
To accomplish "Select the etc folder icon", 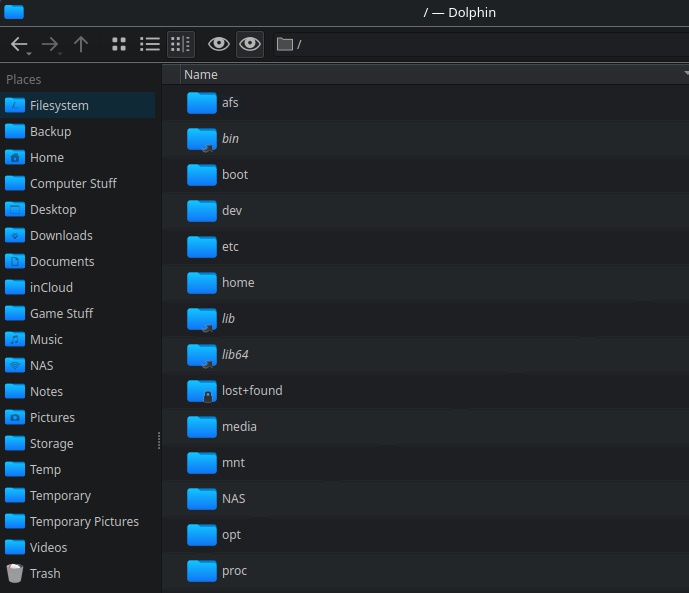I will [202, 247].
